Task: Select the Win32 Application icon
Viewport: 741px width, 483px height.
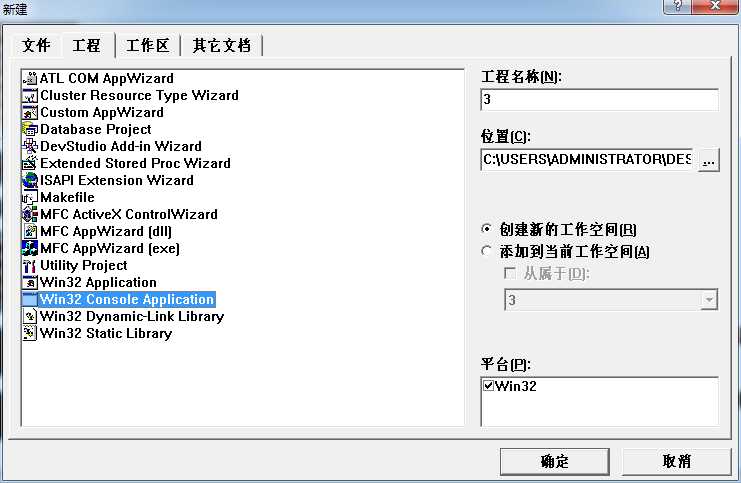Action: 30,283
